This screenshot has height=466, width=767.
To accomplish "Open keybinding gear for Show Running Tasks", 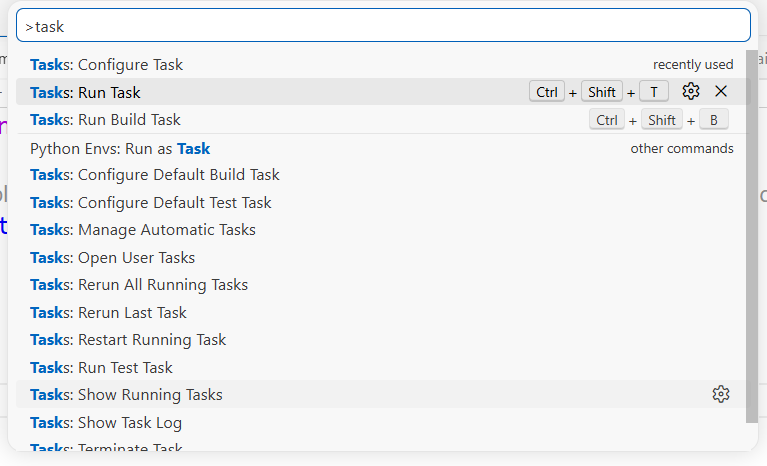I will (x=721, y=394).
